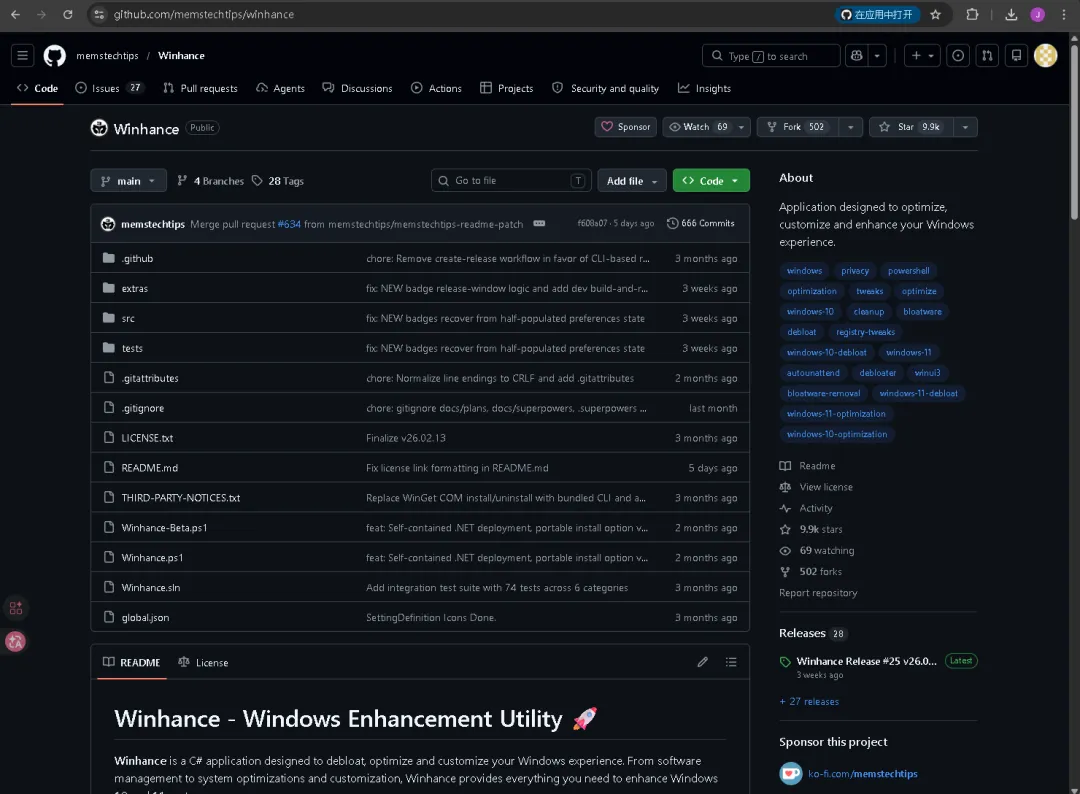The height and width of the screenshot is (794, 1080).
Task: Open the GitHub homepage logo
Action: click(x=54, y=56)
